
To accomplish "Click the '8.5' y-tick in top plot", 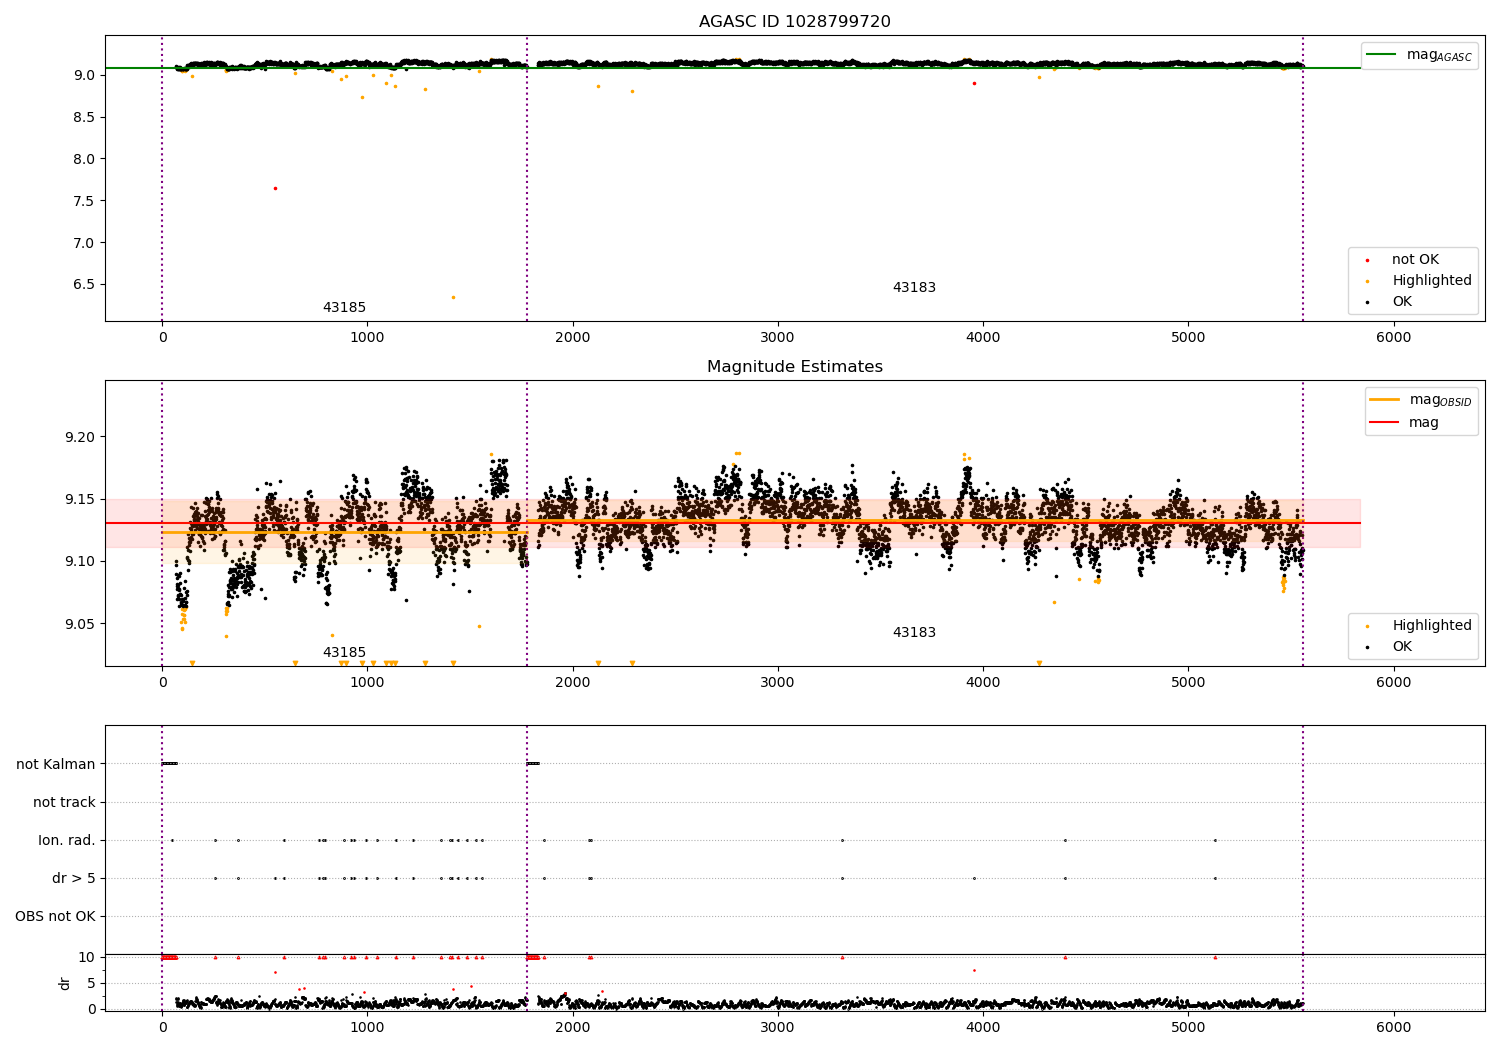I will (84, 117).
